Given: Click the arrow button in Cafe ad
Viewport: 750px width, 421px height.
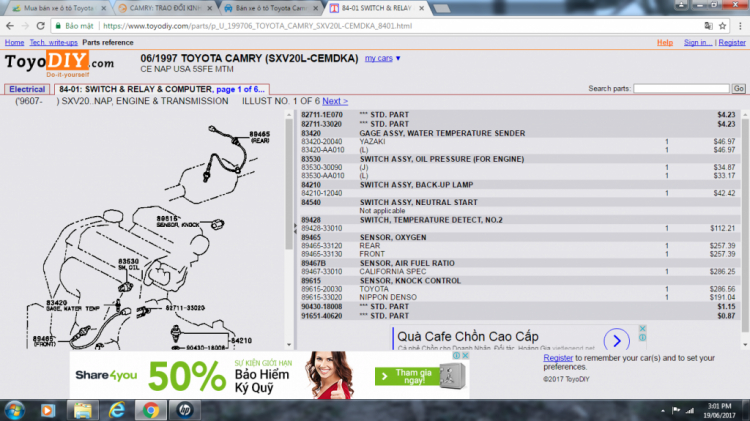Looking at the screenshot, I should (617, 340).
